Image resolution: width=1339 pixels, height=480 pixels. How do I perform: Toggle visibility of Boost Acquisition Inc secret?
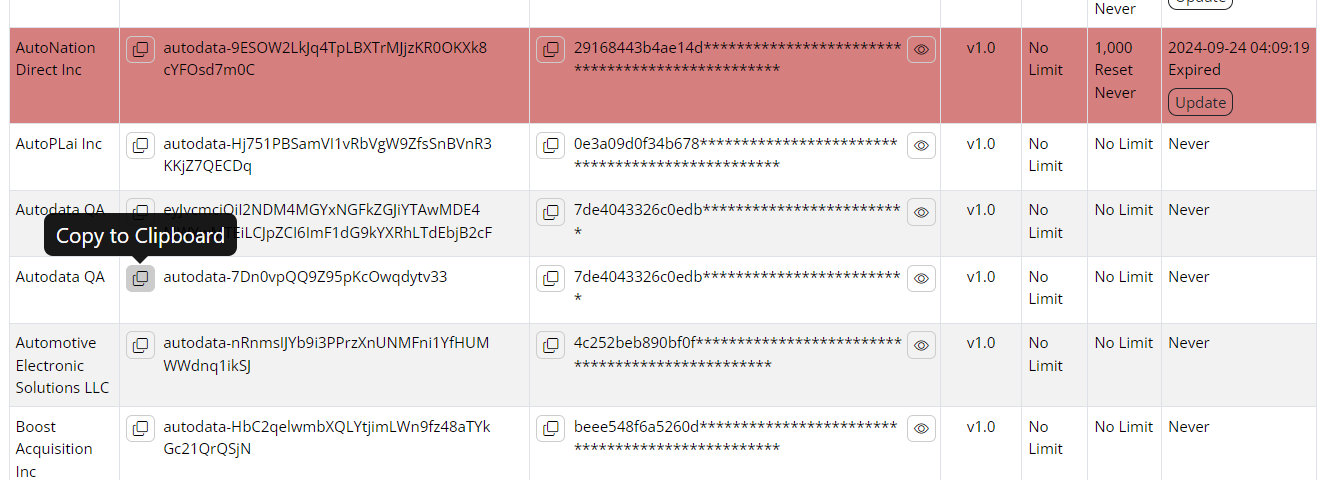(921, 428)
